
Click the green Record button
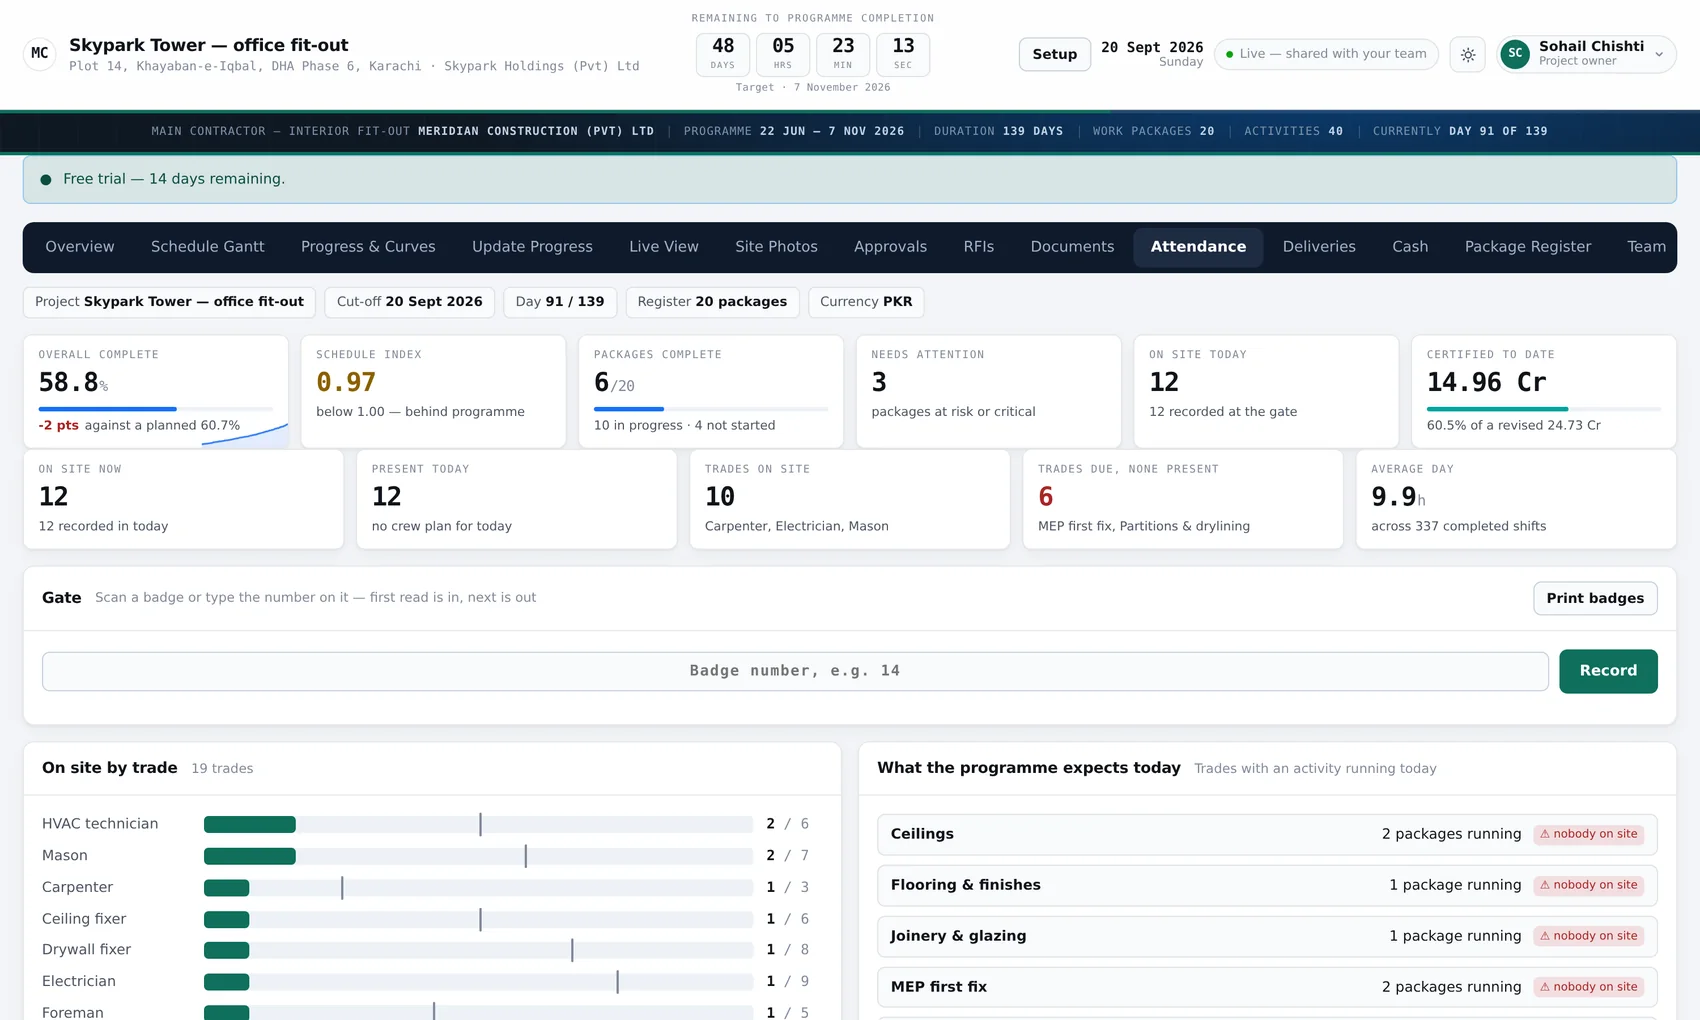point(1608,671)
